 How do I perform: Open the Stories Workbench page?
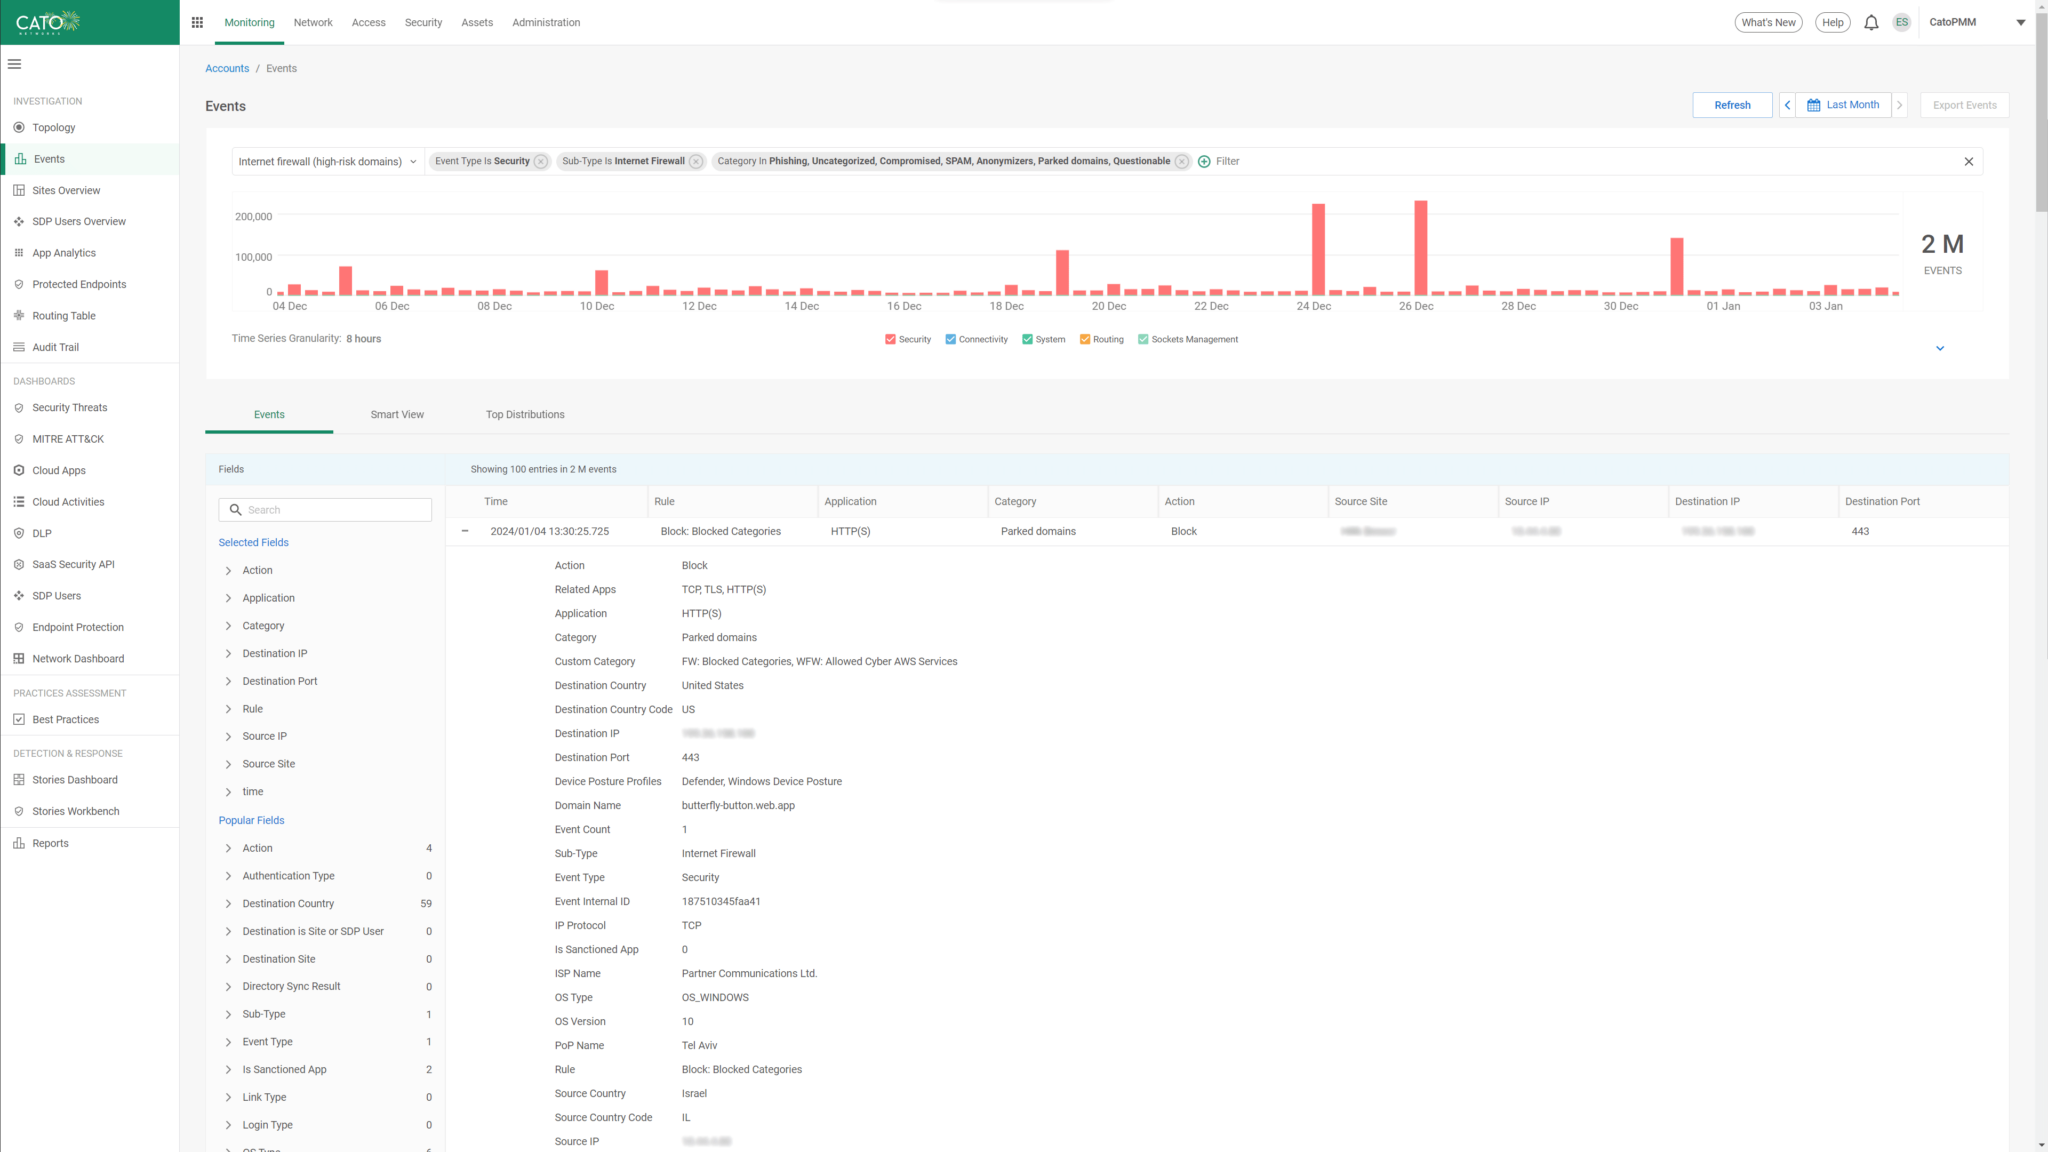click(75, 810)
